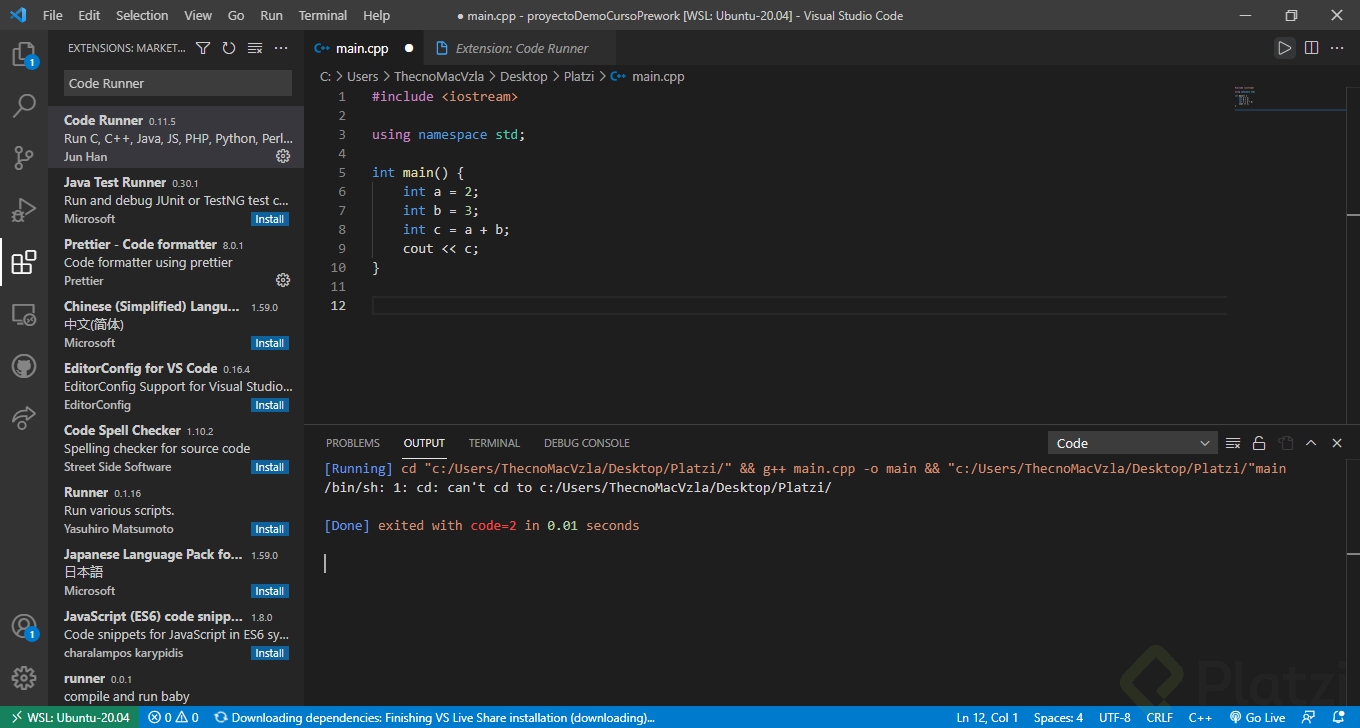Viewport: 1360px width, 728px height.
Task: Switch to the main.cpp editor tab
Action: click(x=364, y=48)
